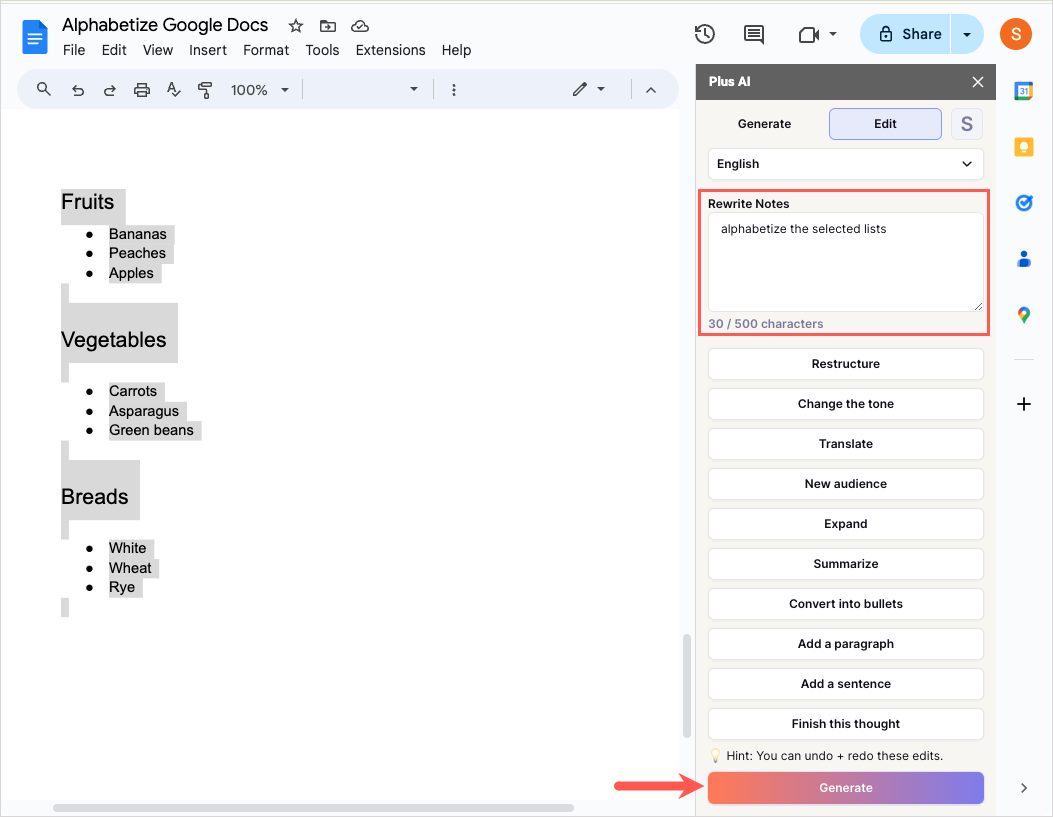Click inside the Rewrite Notes text box
1053x817 pixels.
click(x=845, y=262)
